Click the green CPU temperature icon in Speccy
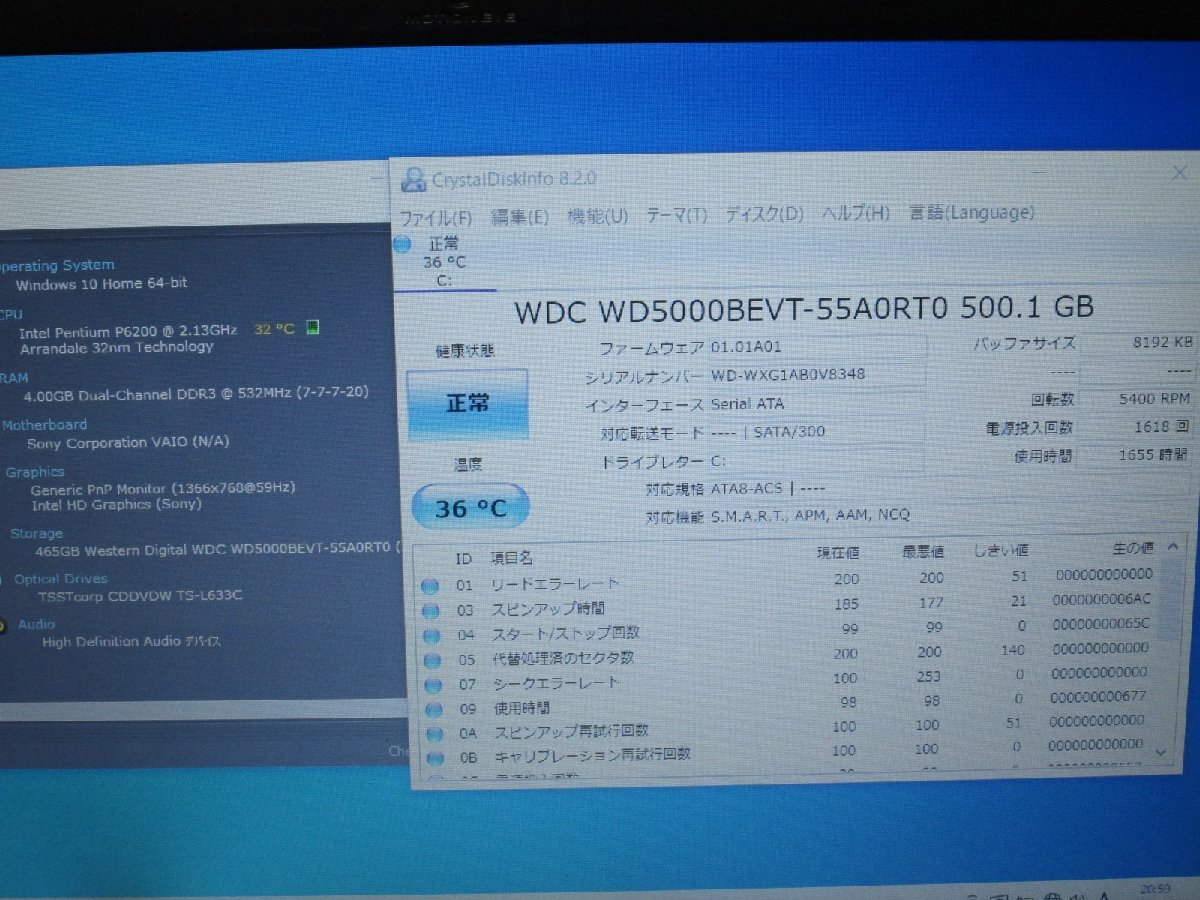Image resolution: width=1200 pixels, height=900 pixels. 313,328
